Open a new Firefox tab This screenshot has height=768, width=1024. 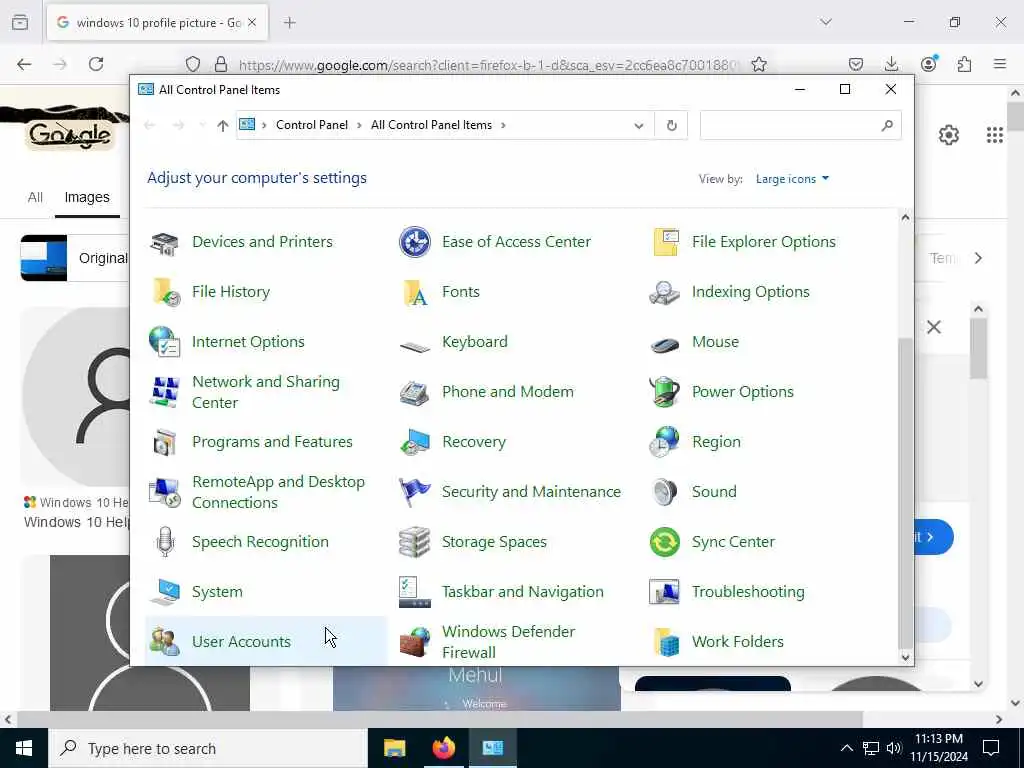[290, 23]
